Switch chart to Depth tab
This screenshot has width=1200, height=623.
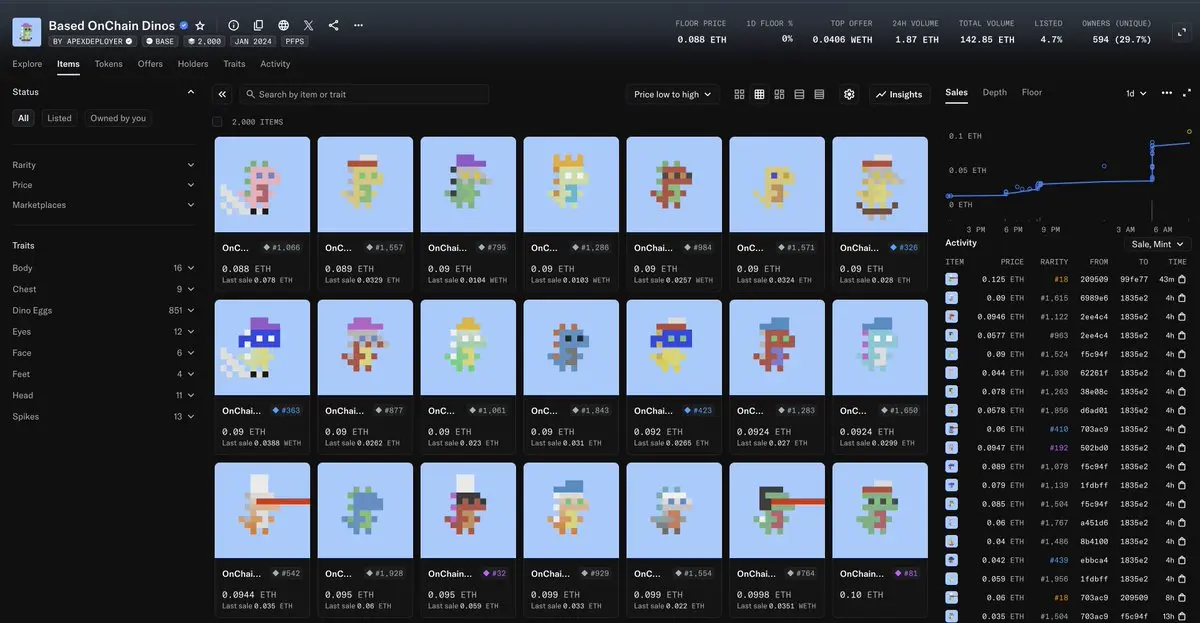point(995,92)
